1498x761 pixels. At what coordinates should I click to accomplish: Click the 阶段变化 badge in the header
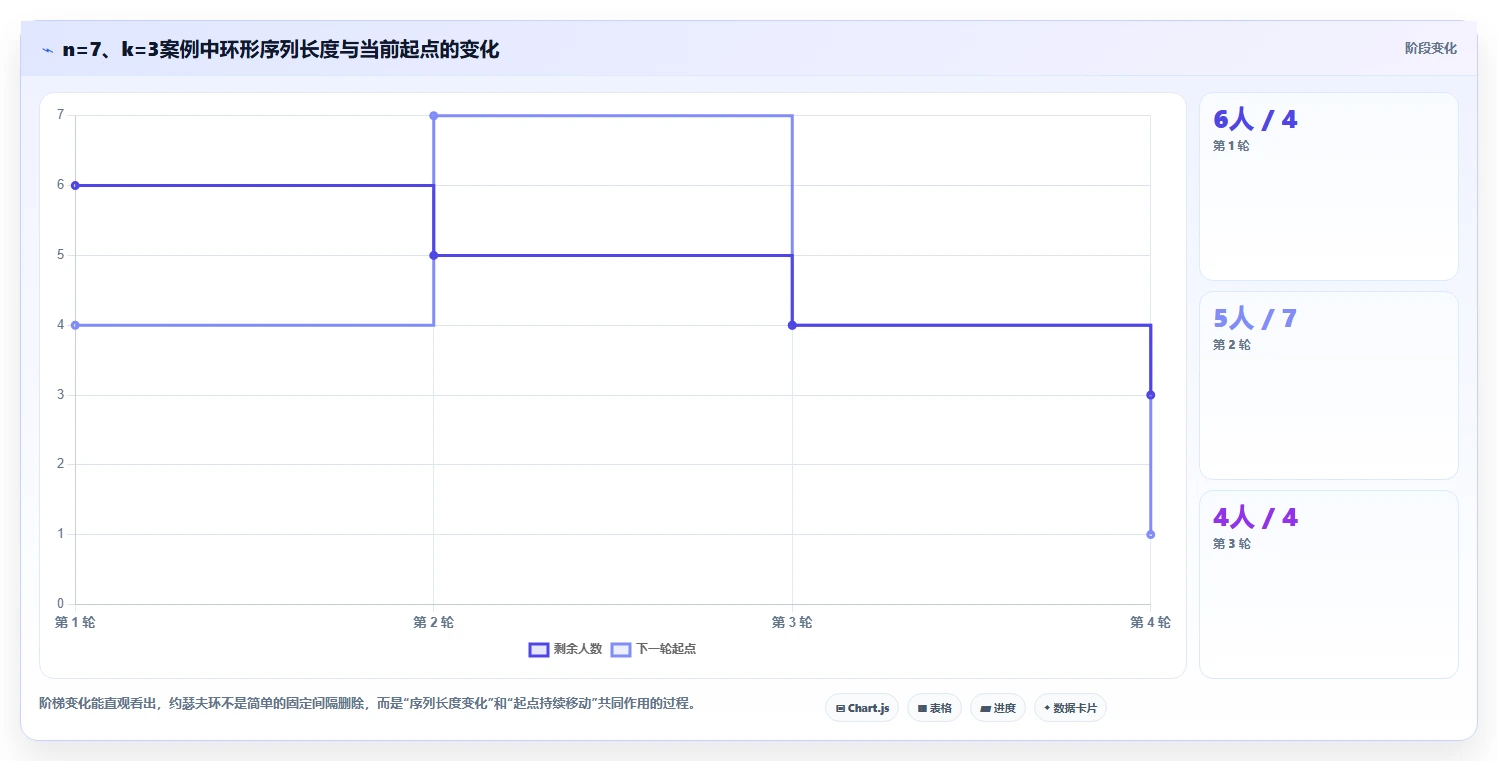[x=1430, y=48]
